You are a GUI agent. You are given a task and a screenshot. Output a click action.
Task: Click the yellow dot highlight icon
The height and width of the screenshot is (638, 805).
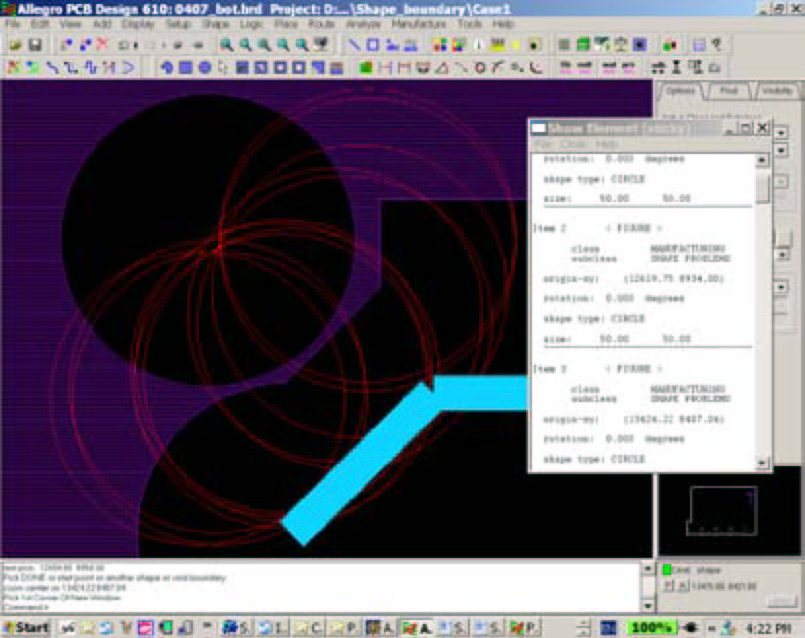tap(516, 45)
